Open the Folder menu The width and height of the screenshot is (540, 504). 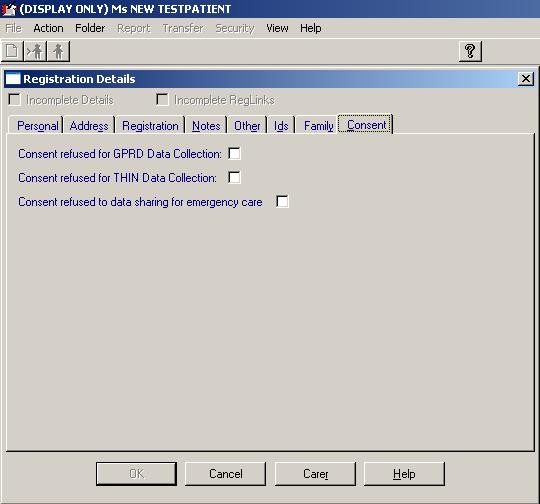point(90,28)
